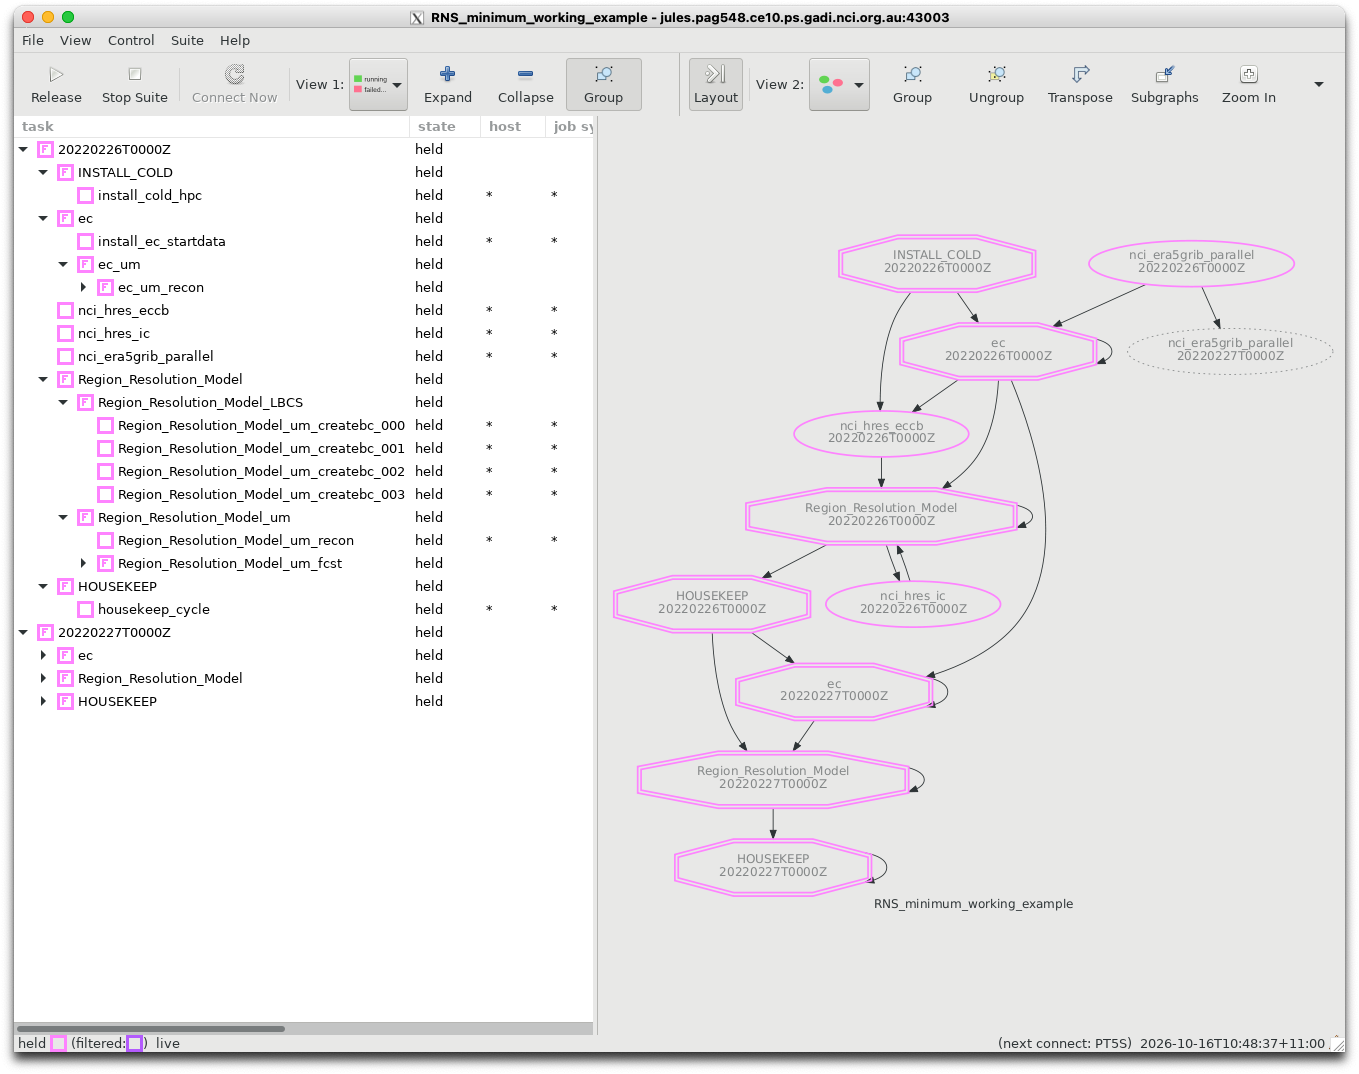Click held state icon in status bar

[59, 1044]
